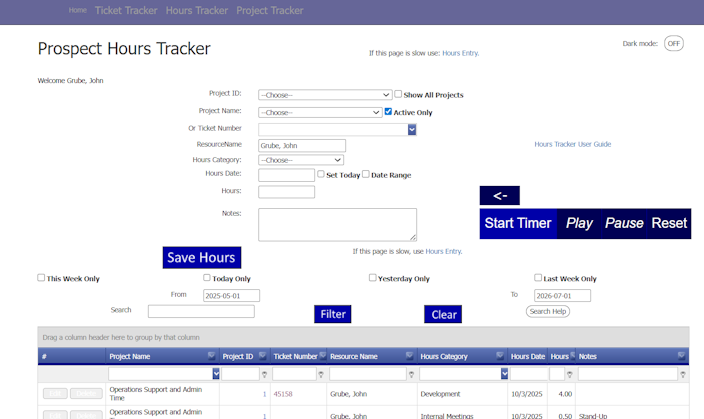
Task: Expand the Ticket Number combo box arrow
Action: (x=412, y=129)
